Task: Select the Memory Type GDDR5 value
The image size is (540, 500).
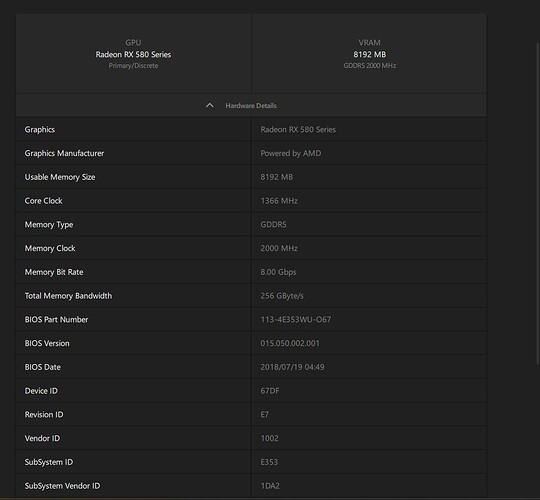Action: click(273, 225)
